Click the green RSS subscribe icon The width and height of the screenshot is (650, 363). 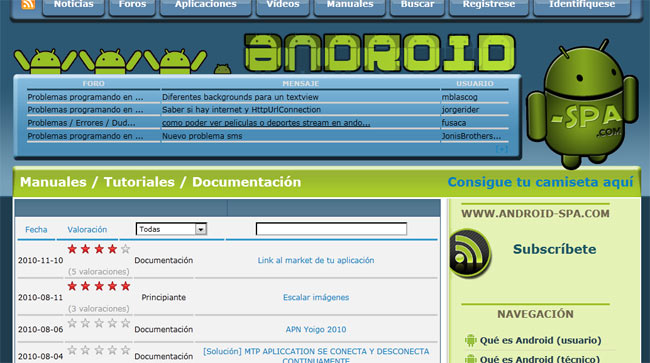(x=470, y=253)
